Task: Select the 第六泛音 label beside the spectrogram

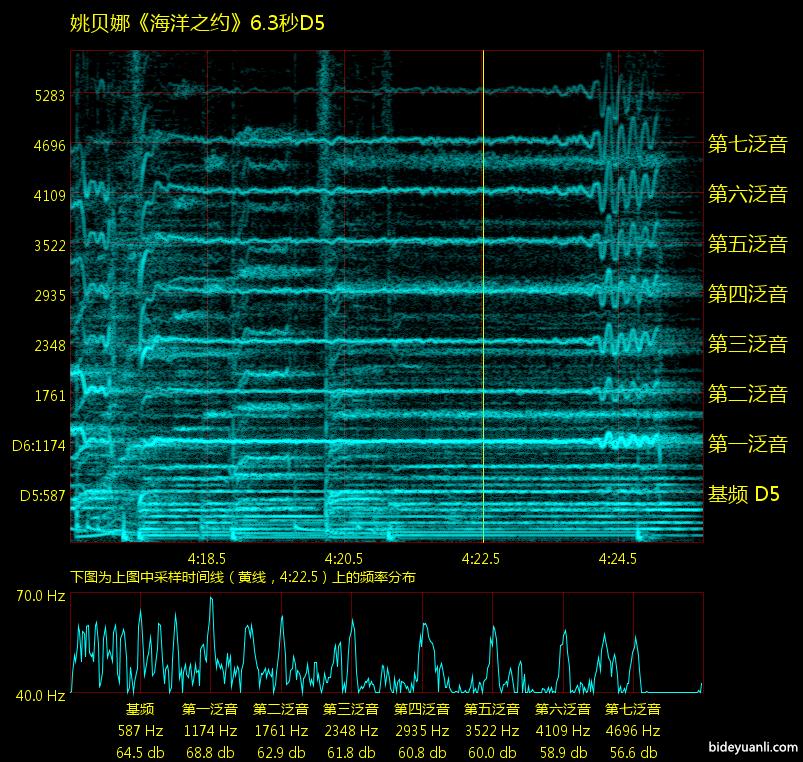Action: pyautogui.click(x=747, y=194)
